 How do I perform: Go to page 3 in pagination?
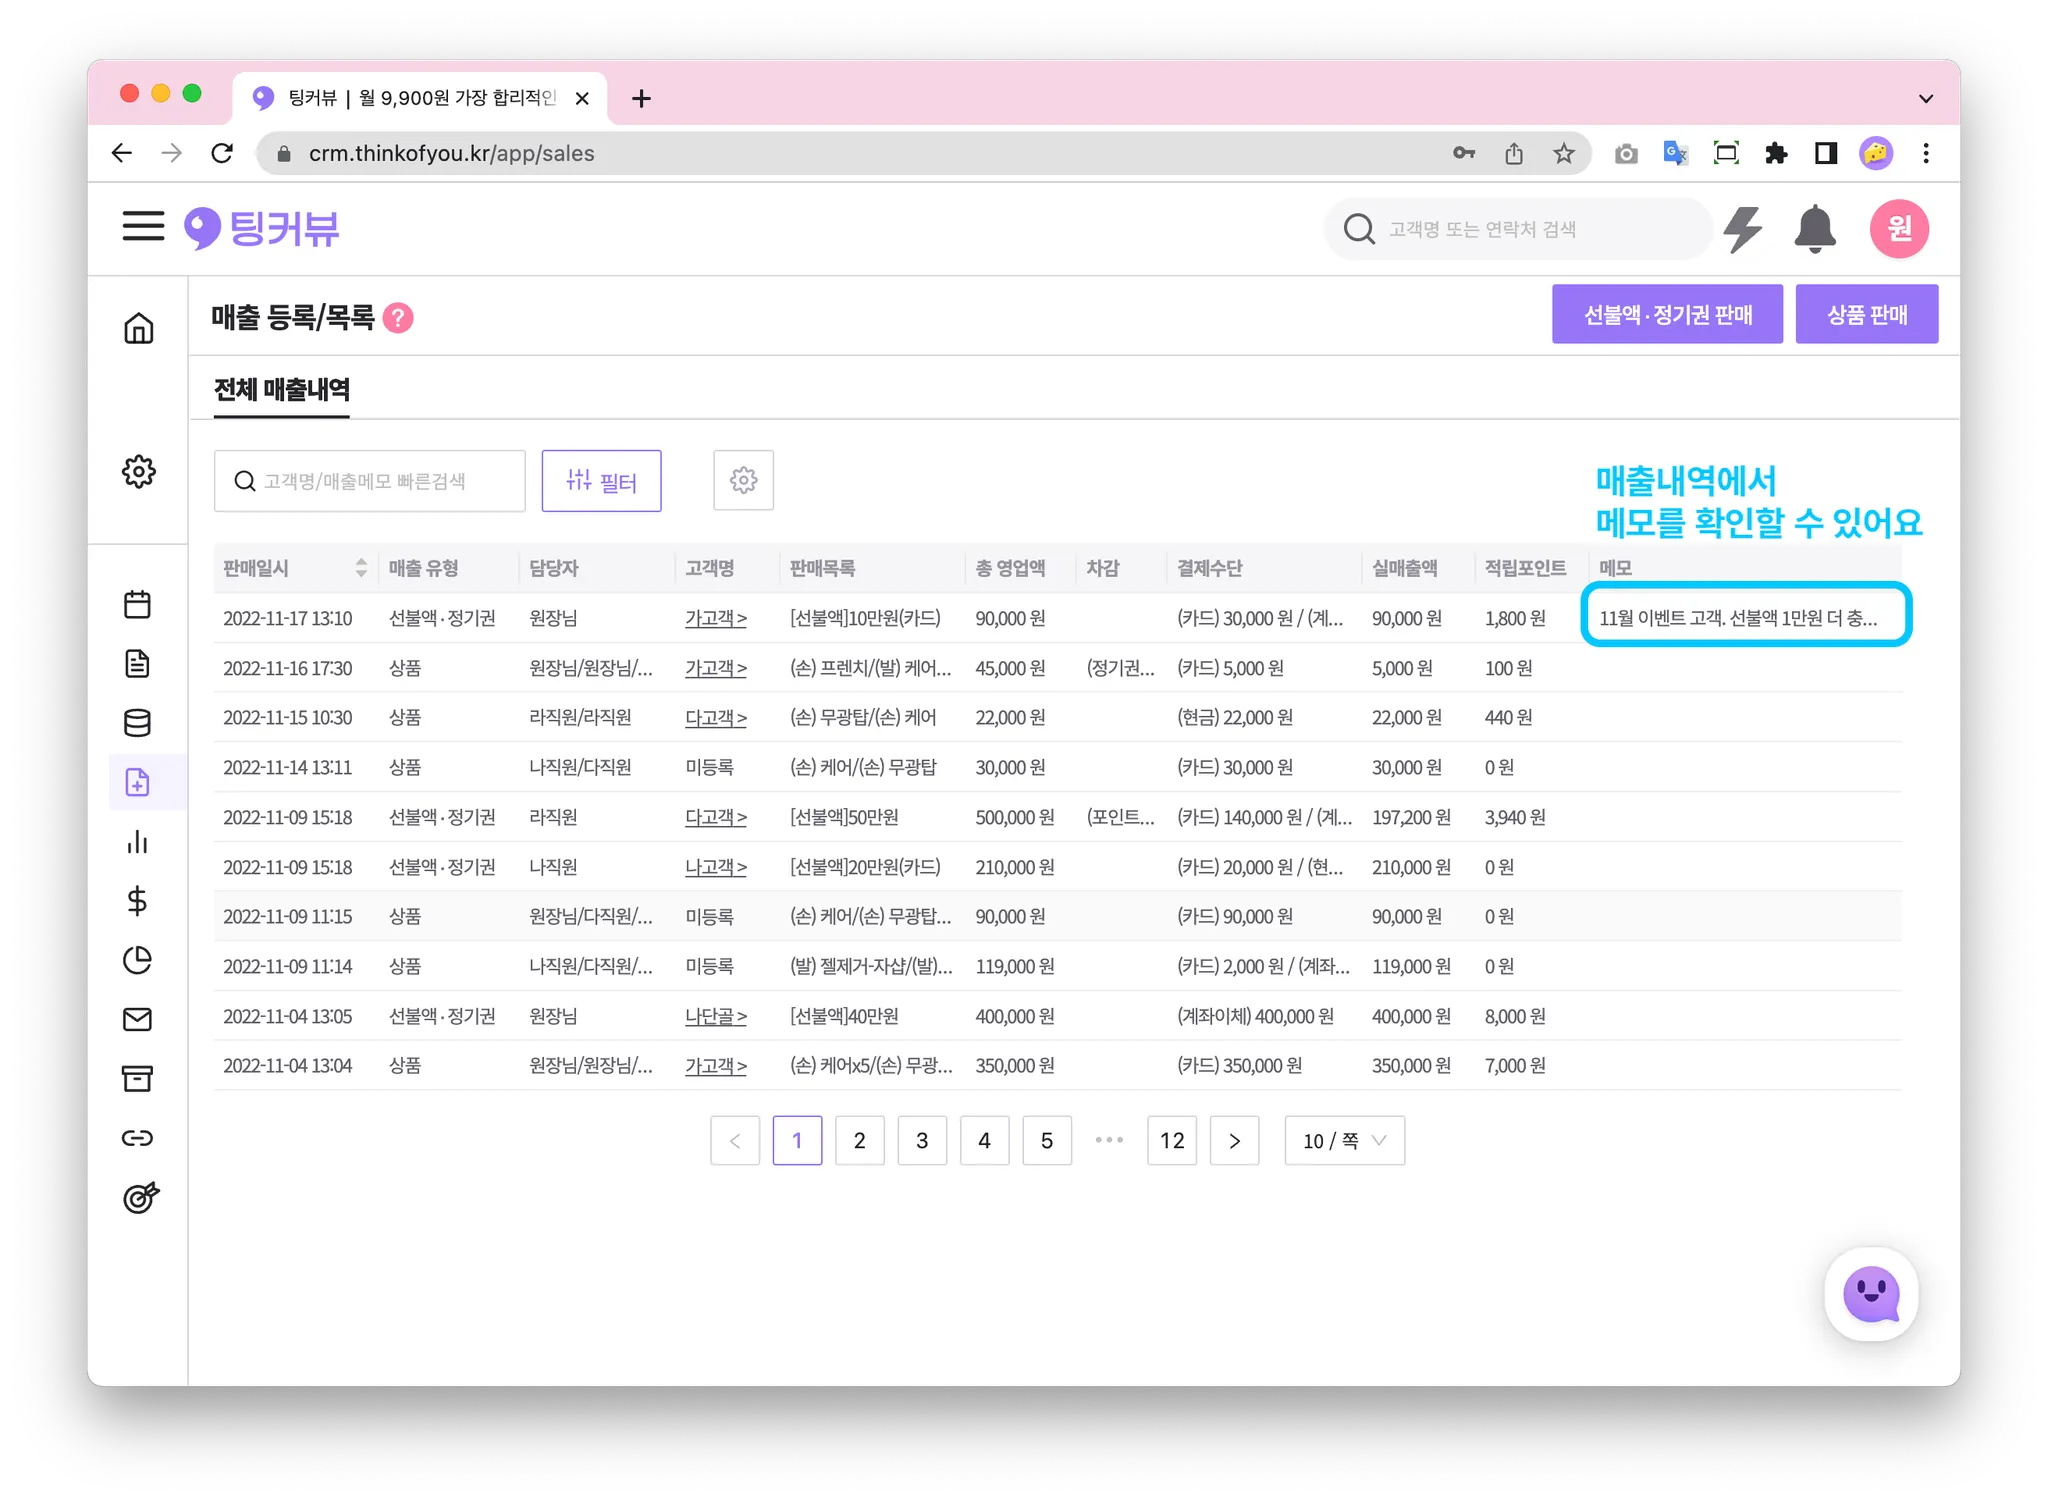pyautogui.click(x=922, y=1141)
